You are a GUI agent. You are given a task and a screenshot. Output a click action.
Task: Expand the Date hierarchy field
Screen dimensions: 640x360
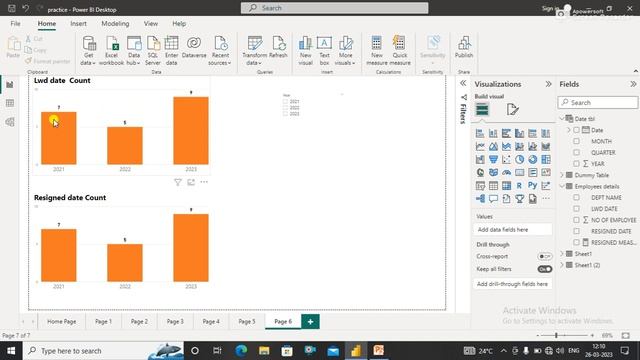[569, 130]
